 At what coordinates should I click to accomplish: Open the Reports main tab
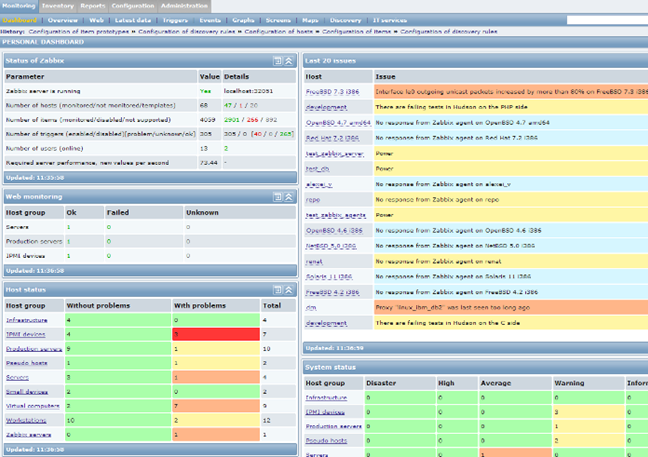93,6
